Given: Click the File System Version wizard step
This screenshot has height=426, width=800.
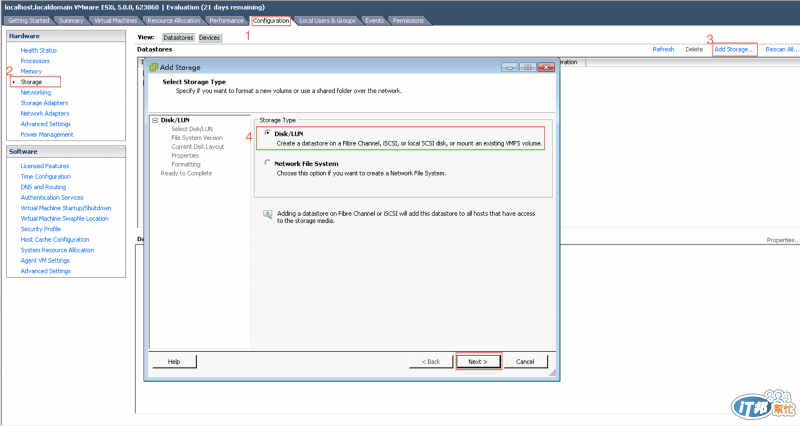Looking at the screenshot, I should pyautogui.click(x=197, y=138).
